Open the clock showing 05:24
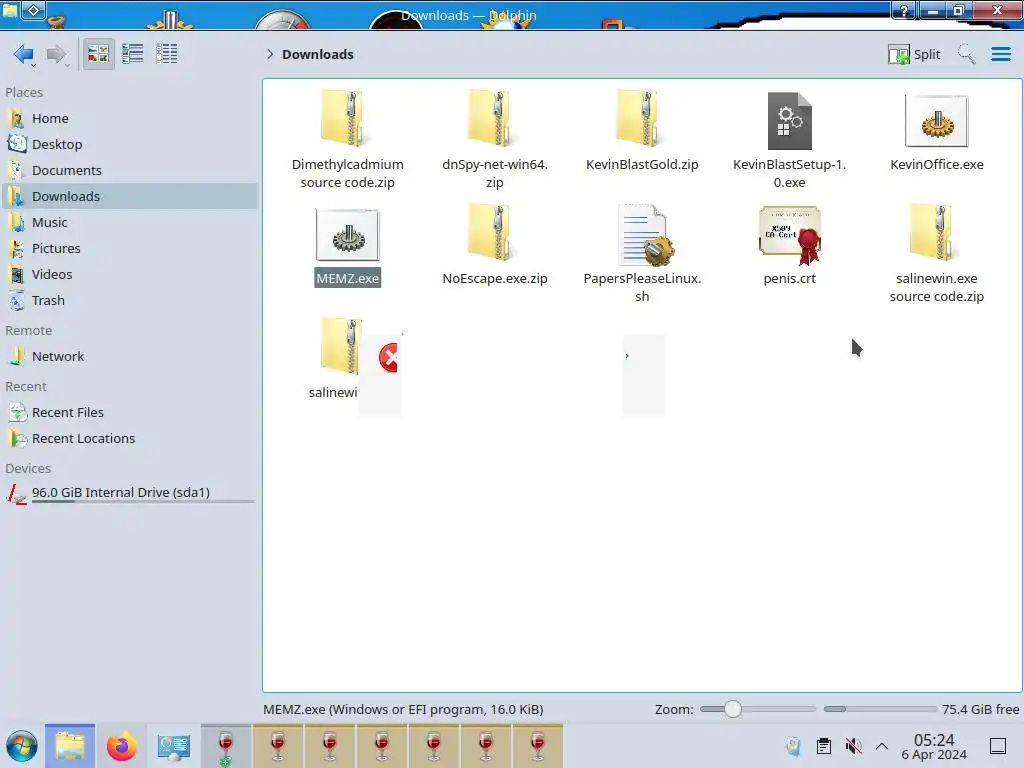1024x768 pixels. point(934,746)
